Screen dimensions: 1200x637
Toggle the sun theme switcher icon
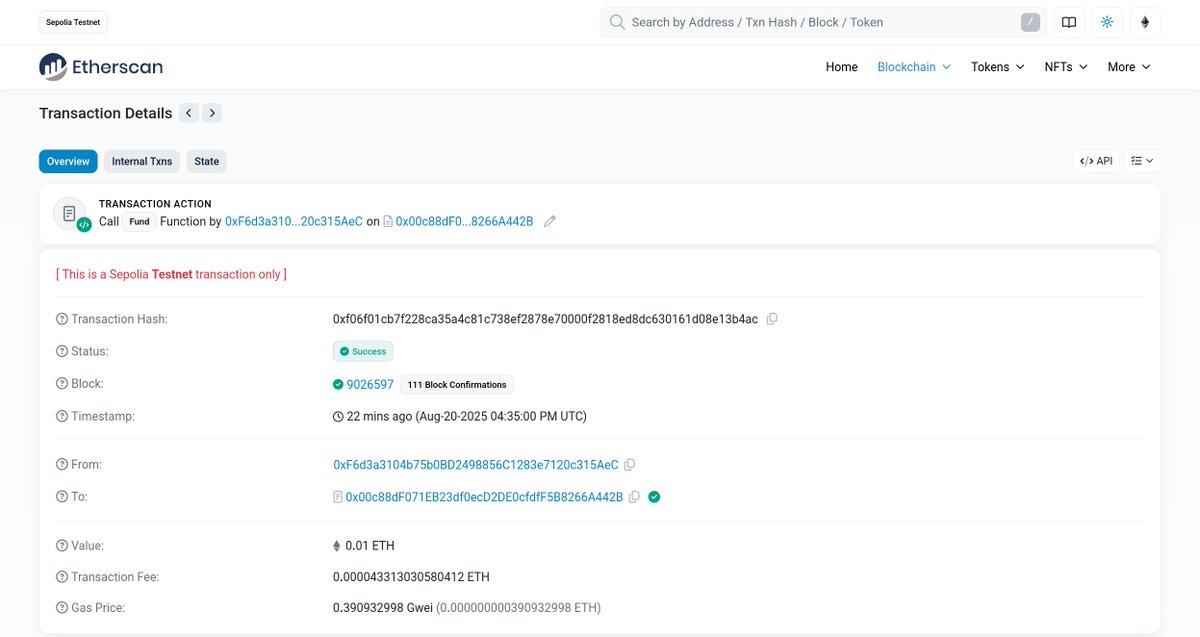coord(1107,22)
